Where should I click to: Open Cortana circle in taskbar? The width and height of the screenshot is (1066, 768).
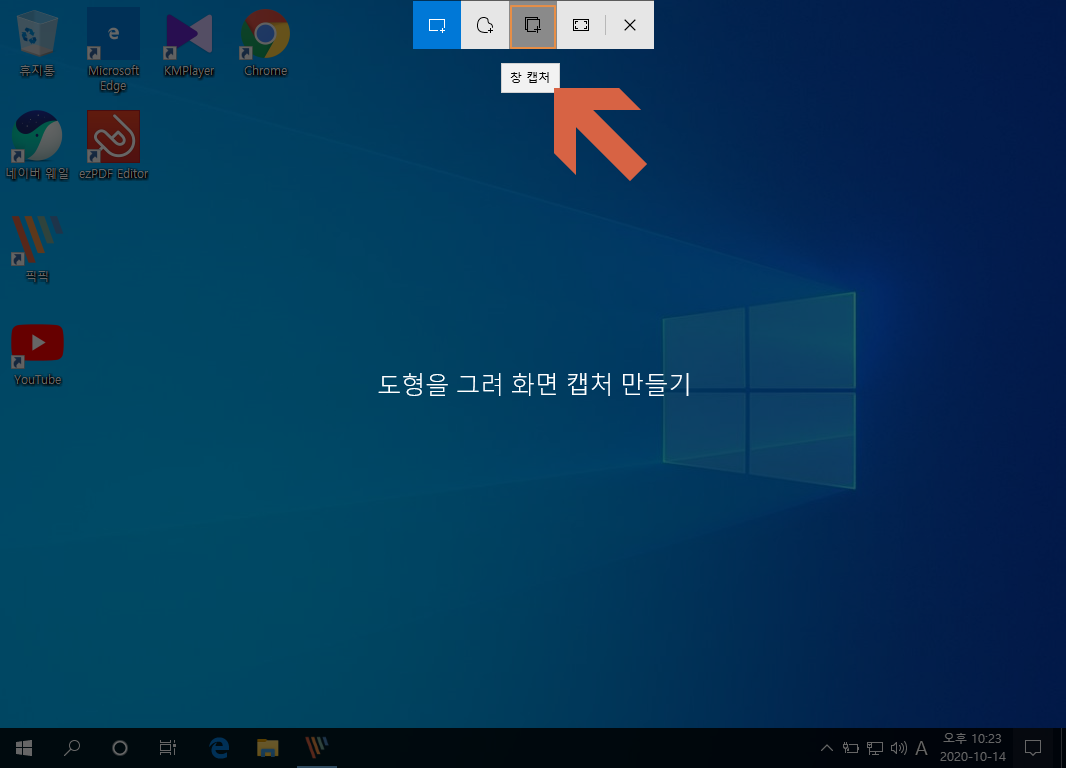point(120,748)
